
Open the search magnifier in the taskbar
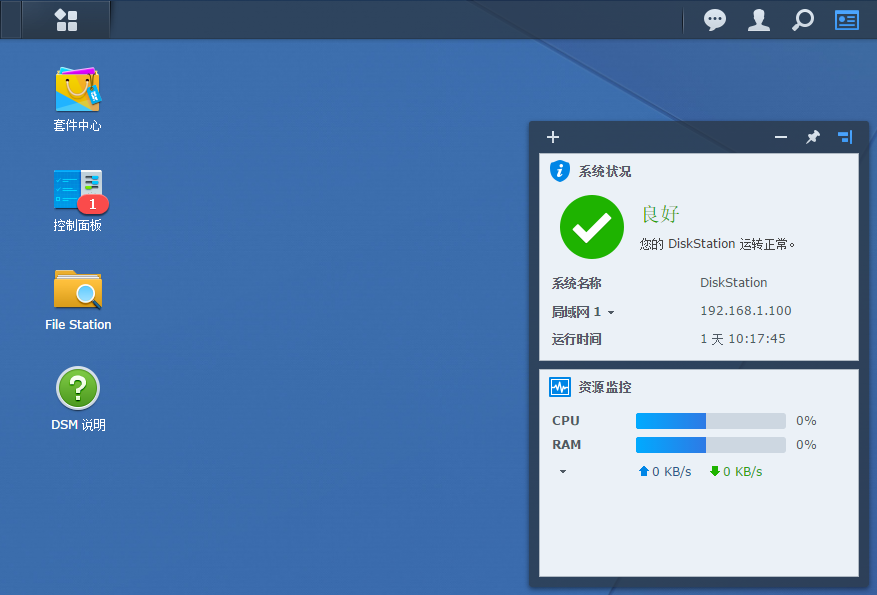(802, 19)
